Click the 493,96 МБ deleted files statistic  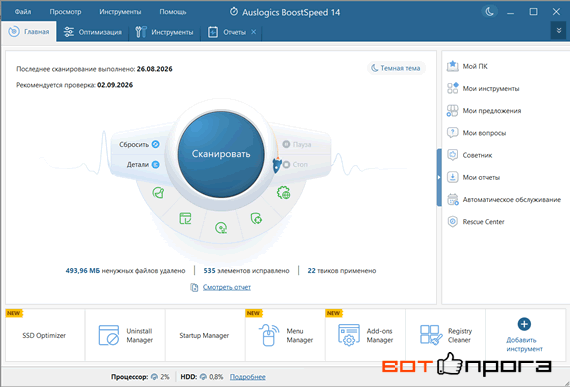pos(125,270)
